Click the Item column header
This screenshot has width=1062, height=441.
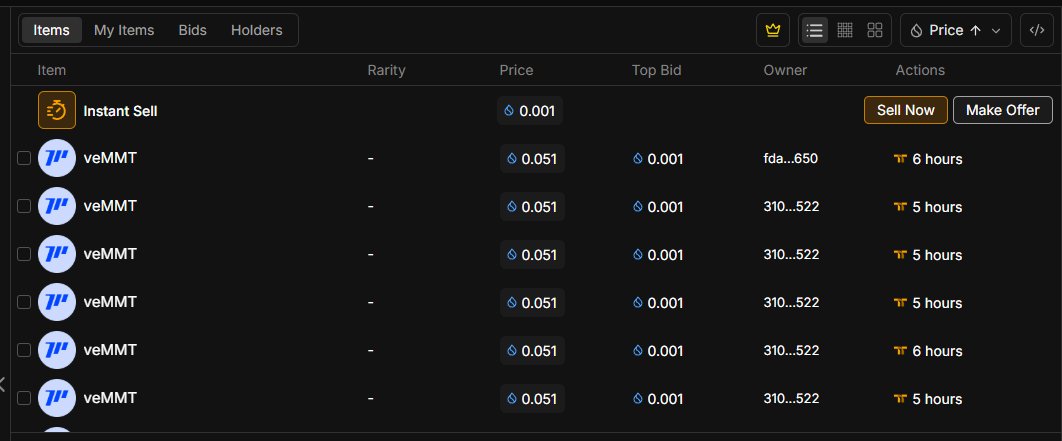51,70
